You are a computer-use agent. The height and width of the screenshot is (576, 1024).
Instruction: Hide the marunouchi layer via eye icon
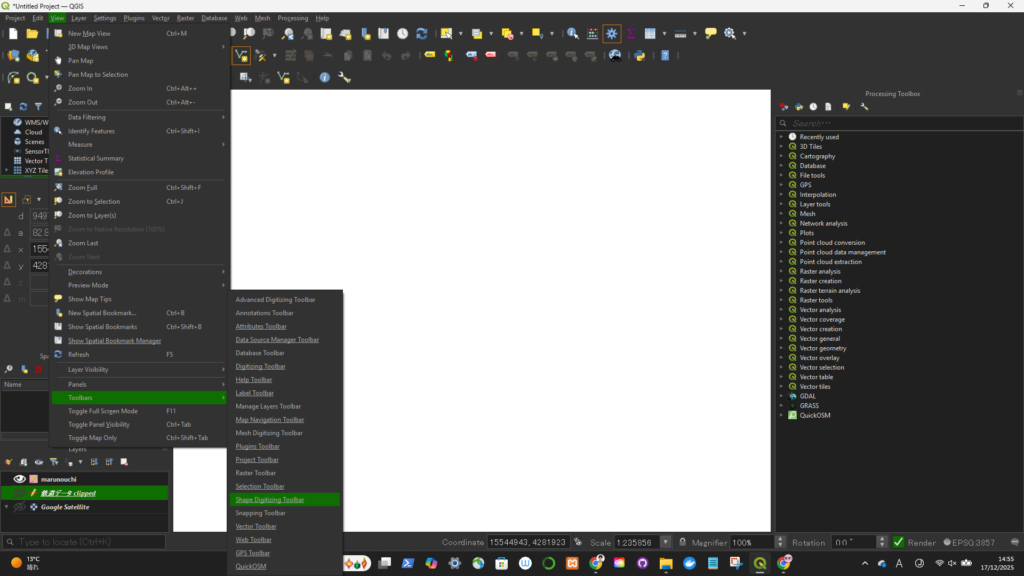tap(19, 479)
